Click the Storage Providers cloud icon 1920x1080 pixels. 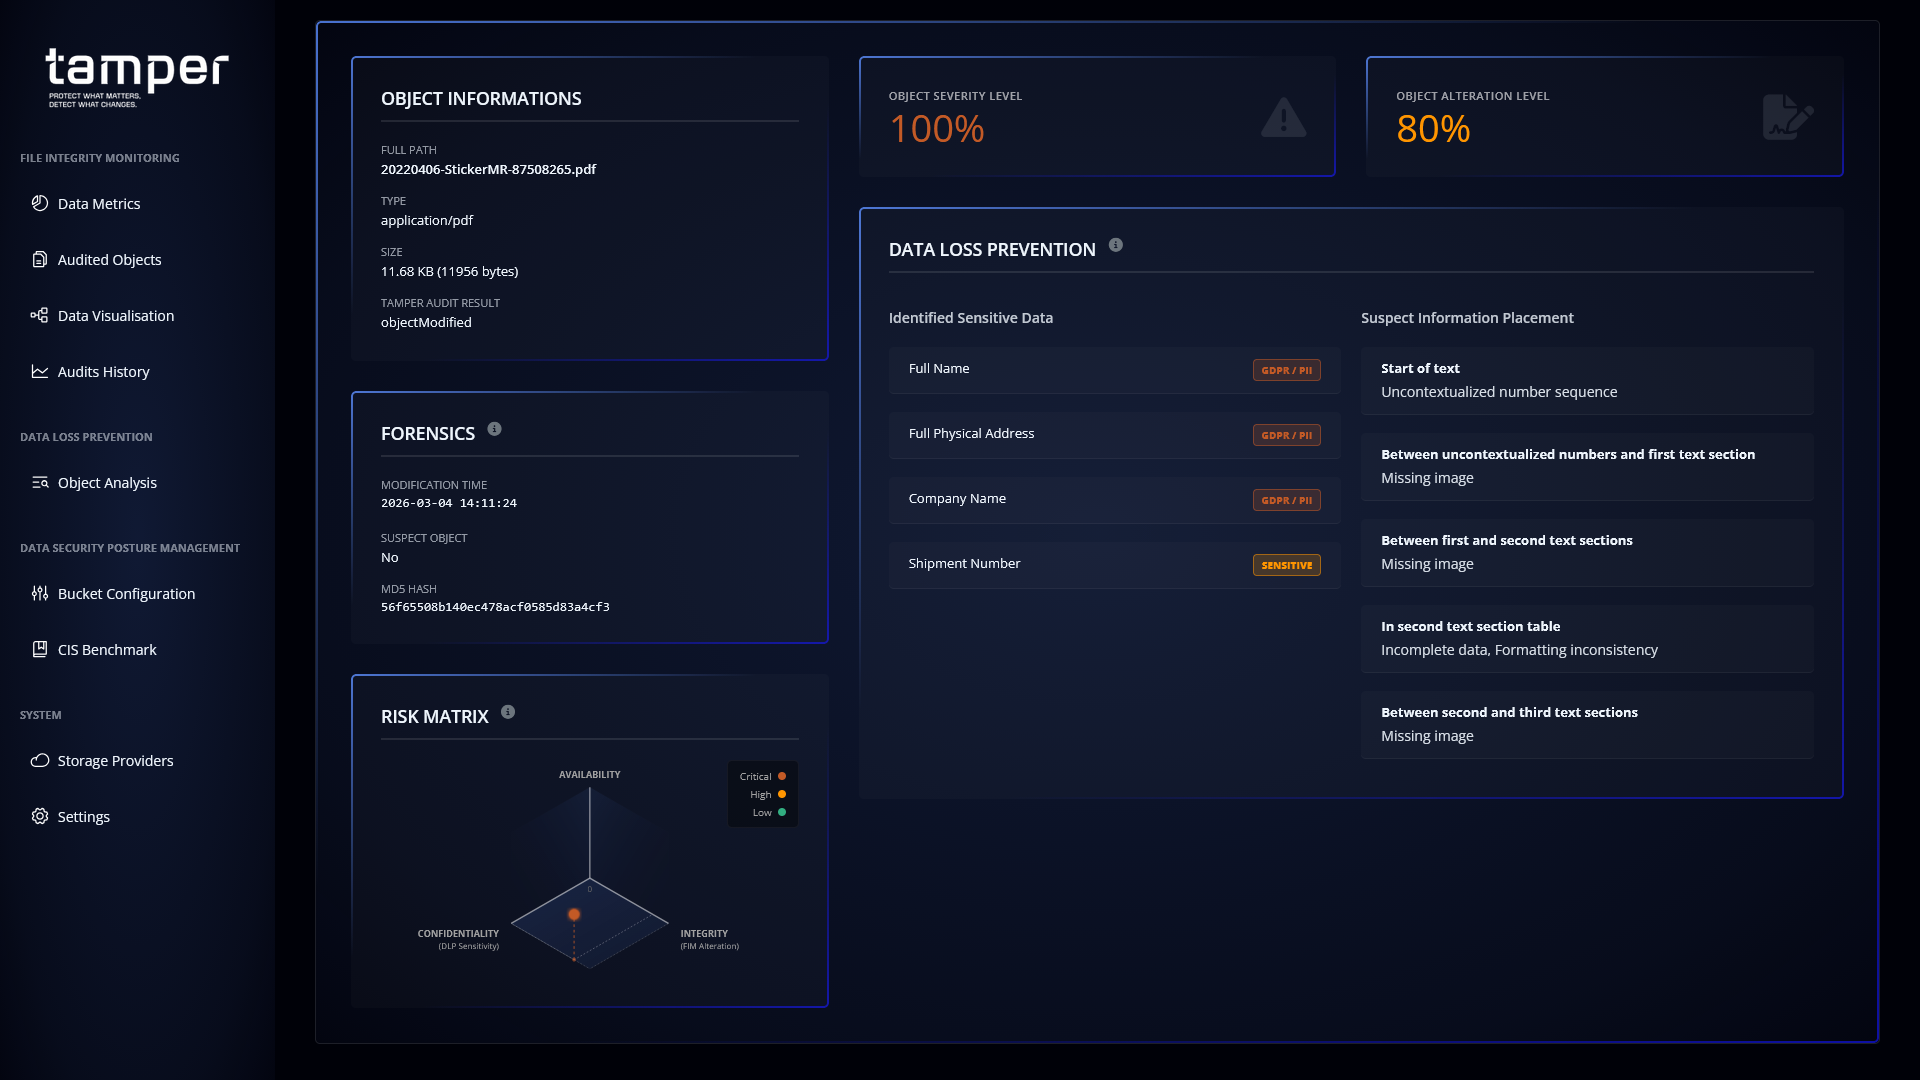click(40, 760)
